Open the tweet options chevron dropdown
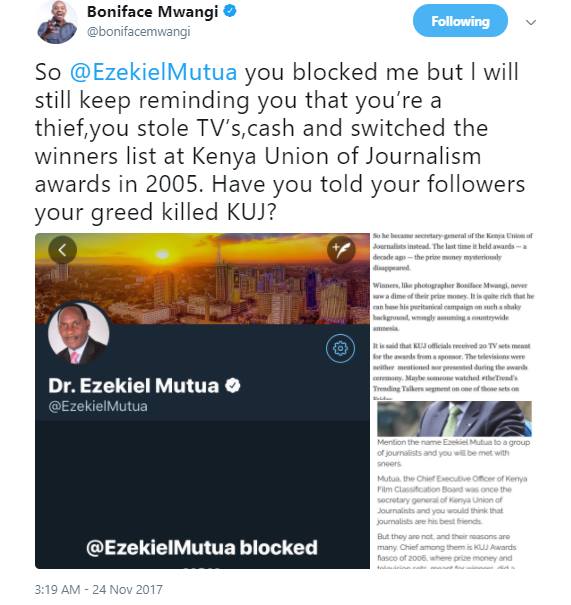This screenshot has height=605, width=571. pyautogui.click(x=531, y=22)
